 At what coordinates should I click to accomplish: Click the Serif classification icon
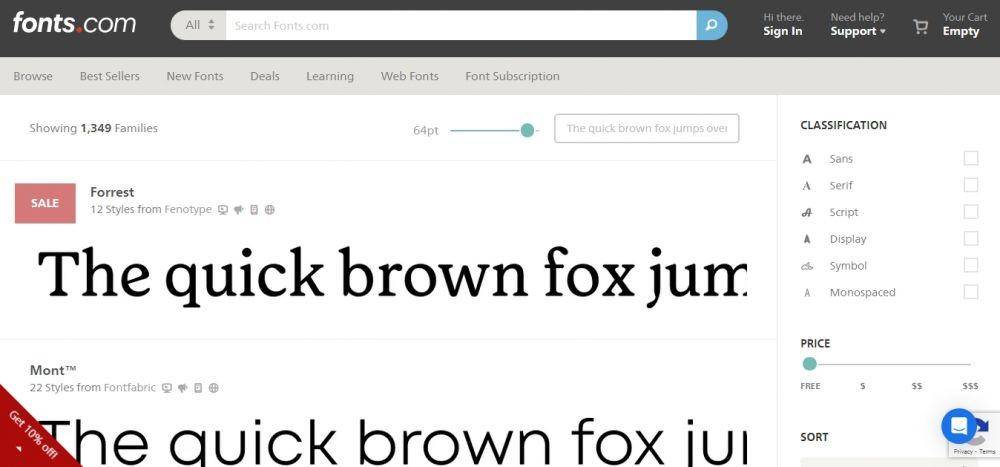pos(807,186)
